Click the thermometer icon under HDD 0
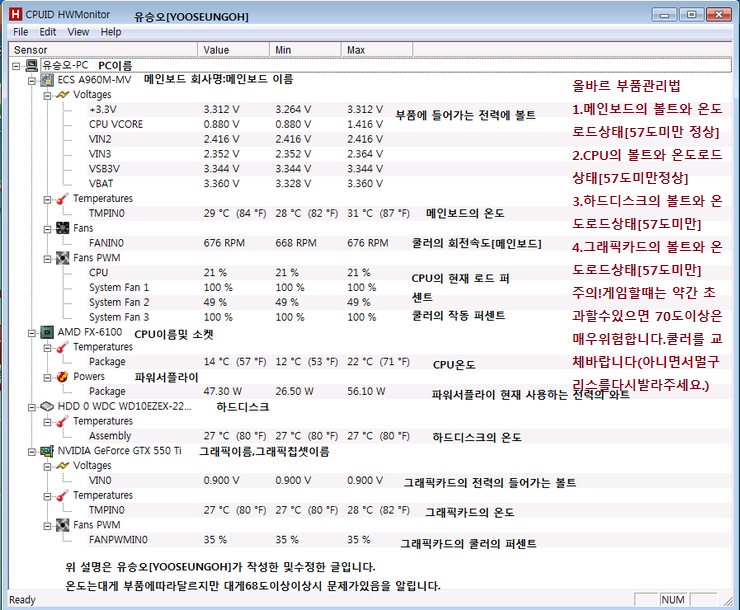This screenshot has height=610, width=740. point(62,421)
